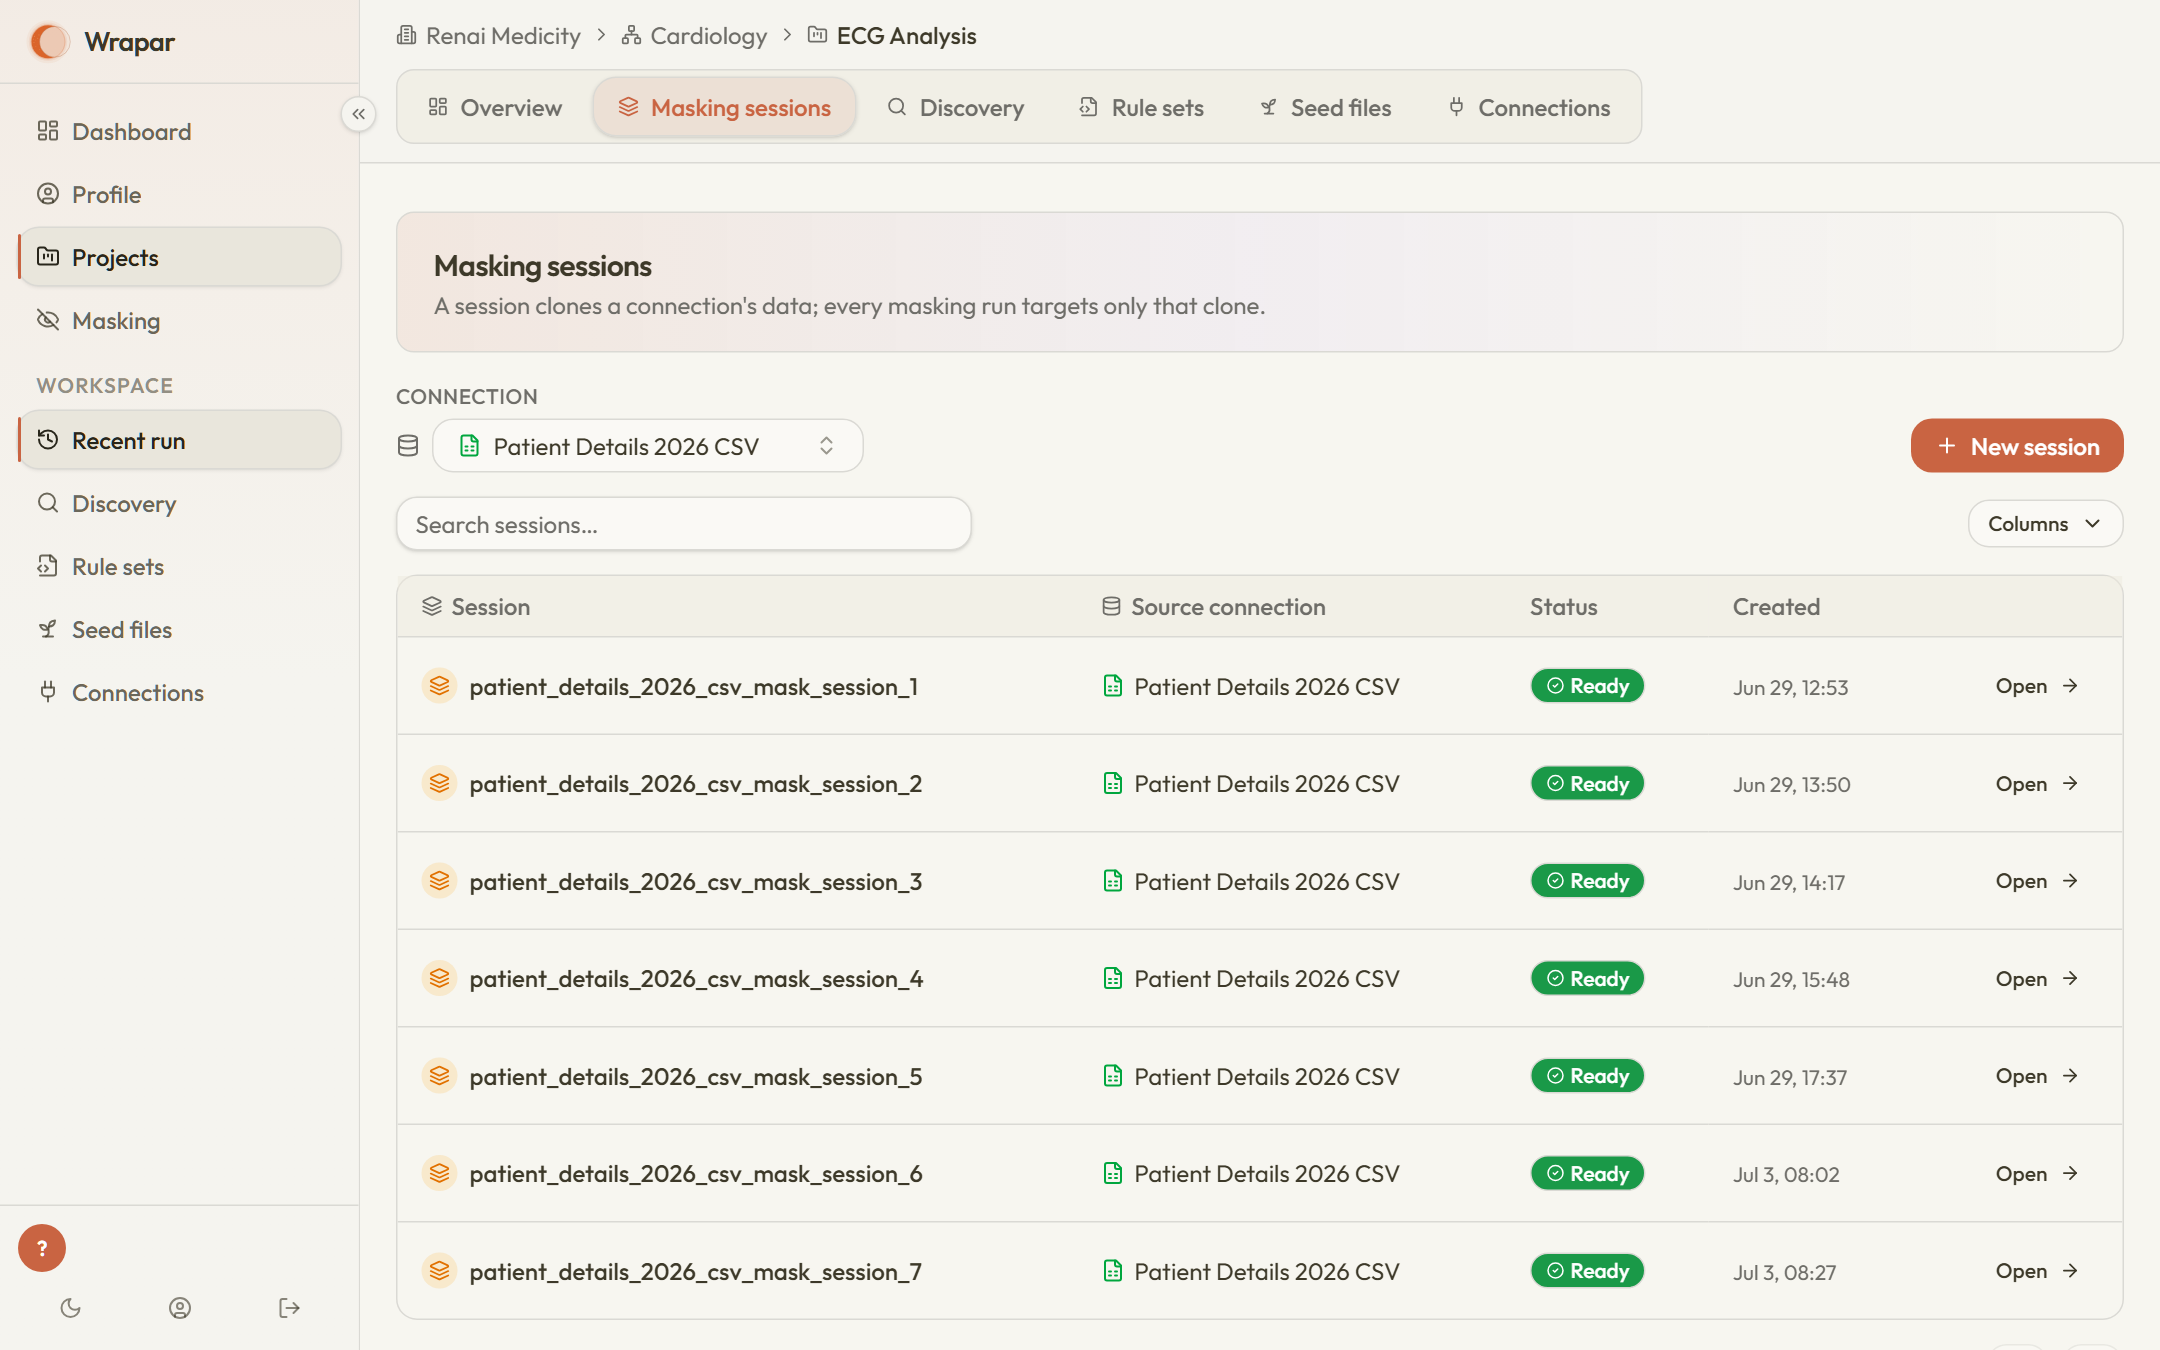The height and width of the screenshot is (1350, 2160).
Task: Click CSV file icon in session_5 source cell
Action: 1112,1076
